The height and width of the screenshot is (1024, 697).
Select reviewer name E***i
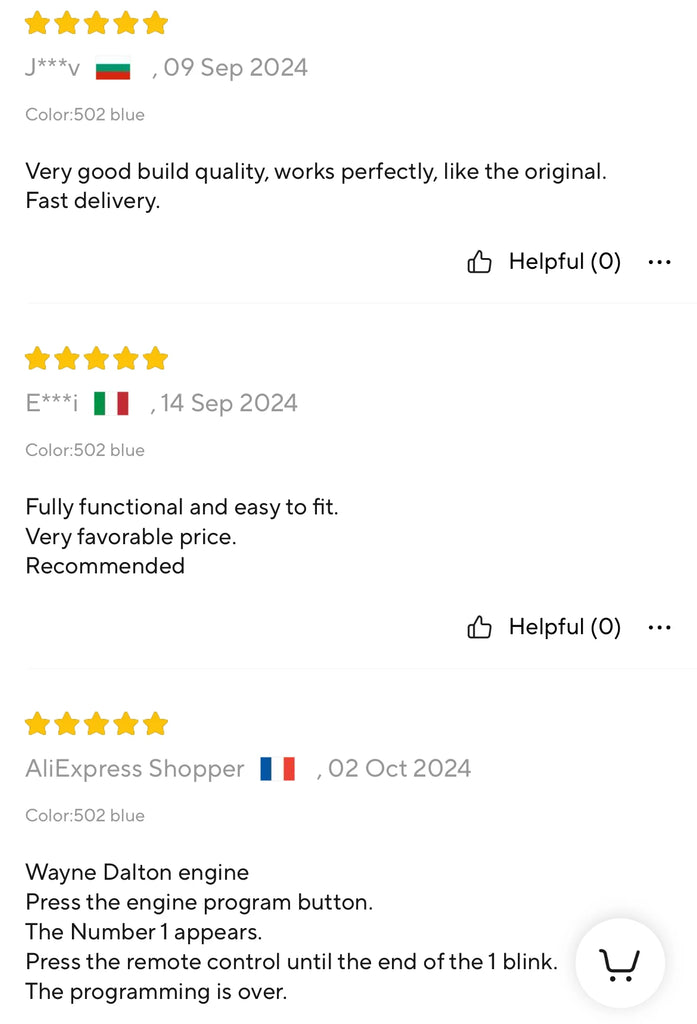[52, 404]
